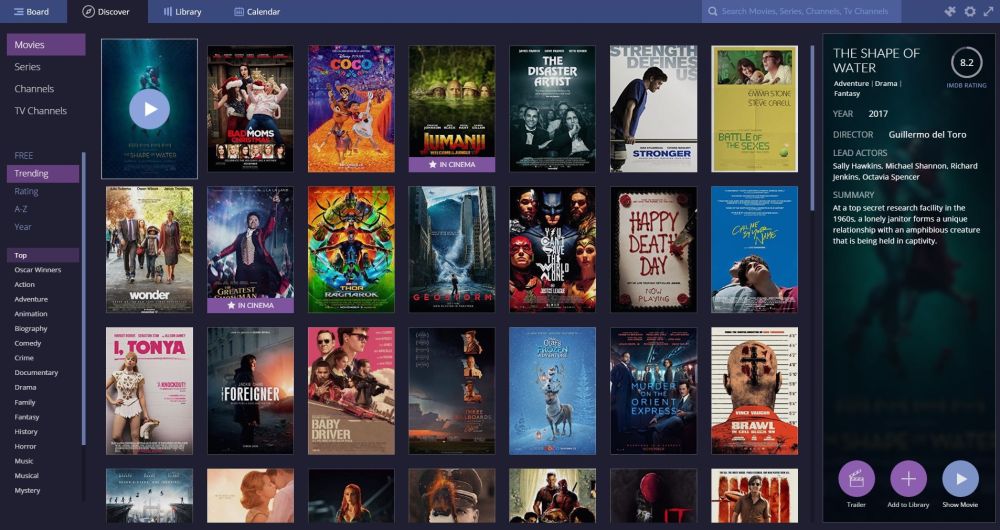Open the Call Me by Your Name poster

(x=754, y=249)
